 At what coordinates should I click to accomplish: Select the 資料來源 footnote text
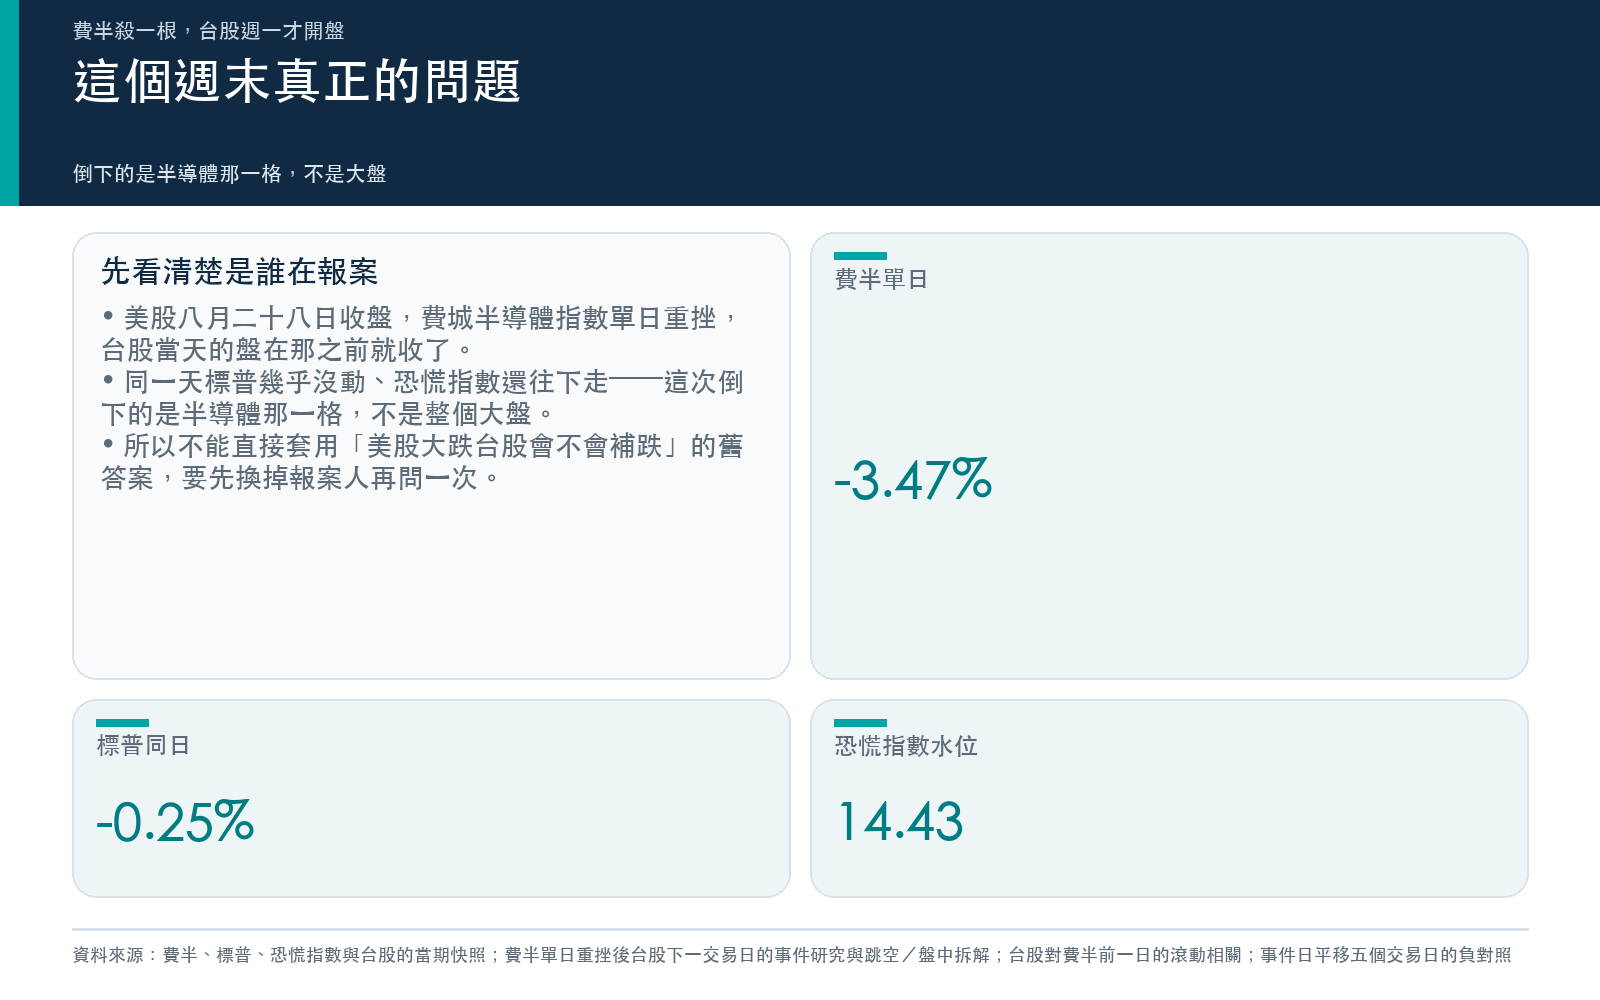click(792, 955)
